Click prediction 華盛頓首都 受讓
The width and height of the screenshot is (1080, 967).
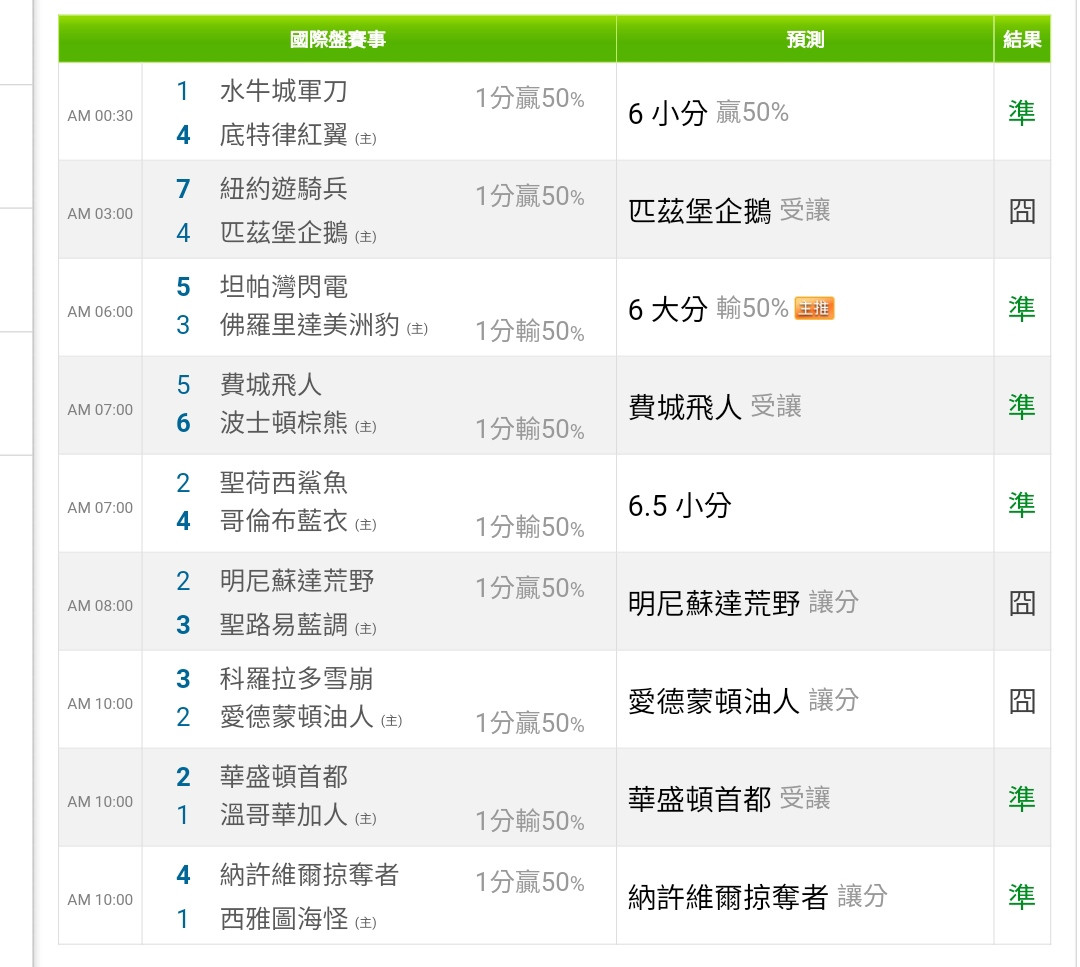(729, 799)
